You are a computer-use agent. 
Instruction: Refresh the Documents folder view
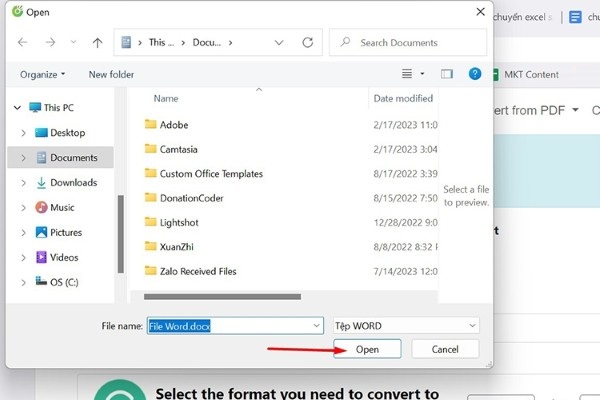coord(308,42)
